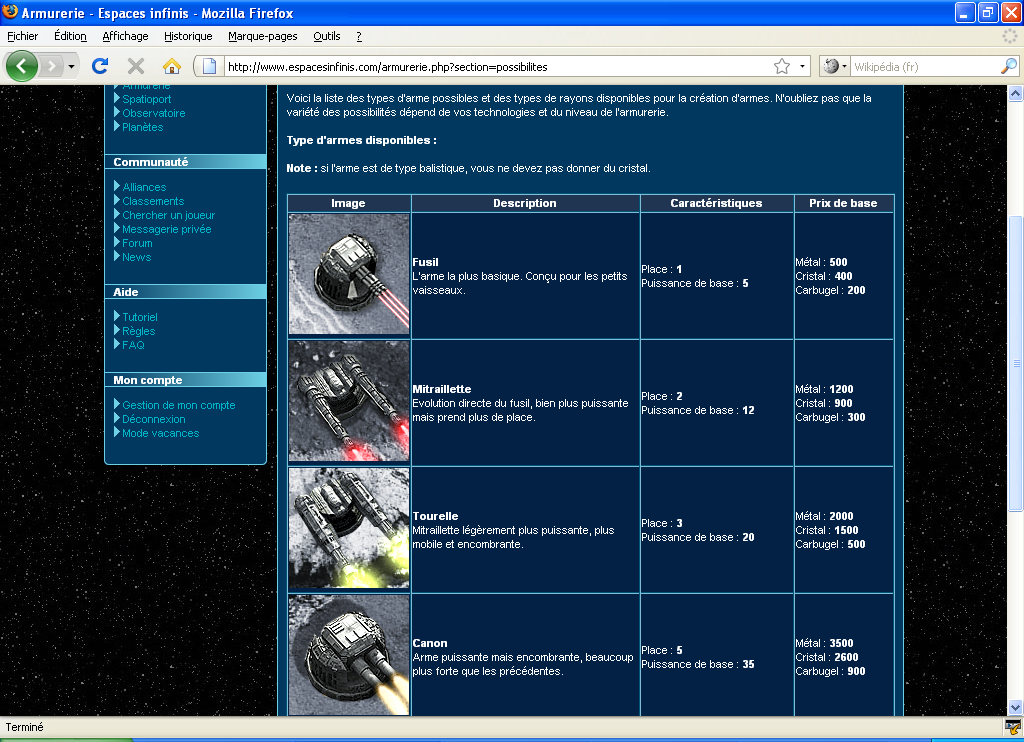This screenshot has width=1024, height=742.
Task: Click the vertical scrollbar thumb
Action: [1016, 363]
